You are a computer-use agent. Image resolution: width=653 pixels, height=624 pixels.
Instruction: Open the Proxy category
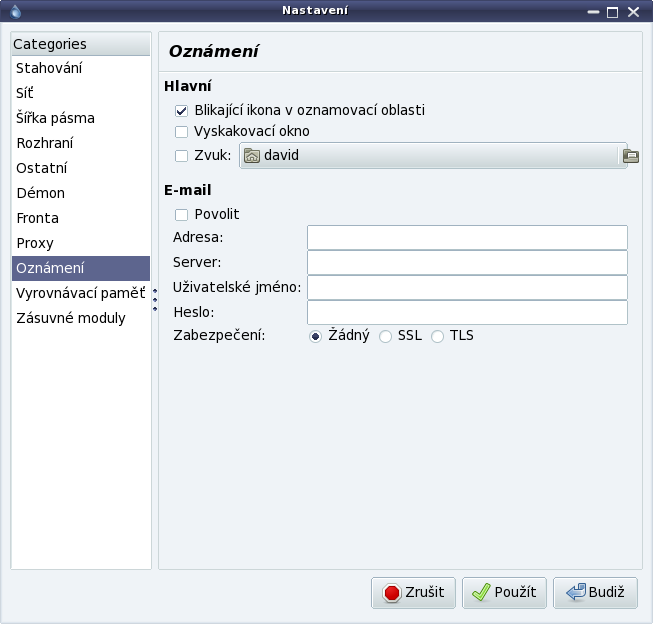tap(81, 243)
